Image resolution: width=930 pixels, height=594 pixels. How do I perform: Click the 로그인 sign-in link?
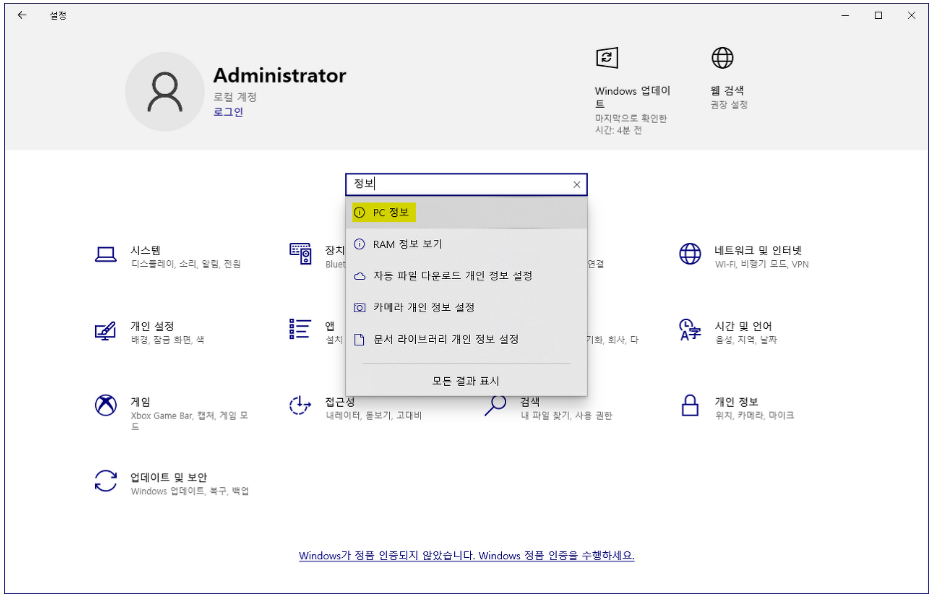coord(228,112)
